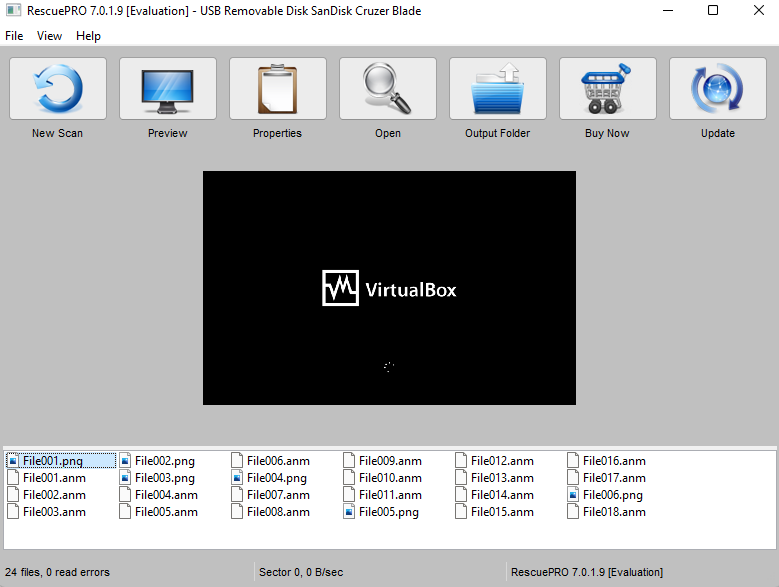Image resolution: width=779 pixels, height=587 pixels.
Task: Open the File menu
Action: click(14, 36)
